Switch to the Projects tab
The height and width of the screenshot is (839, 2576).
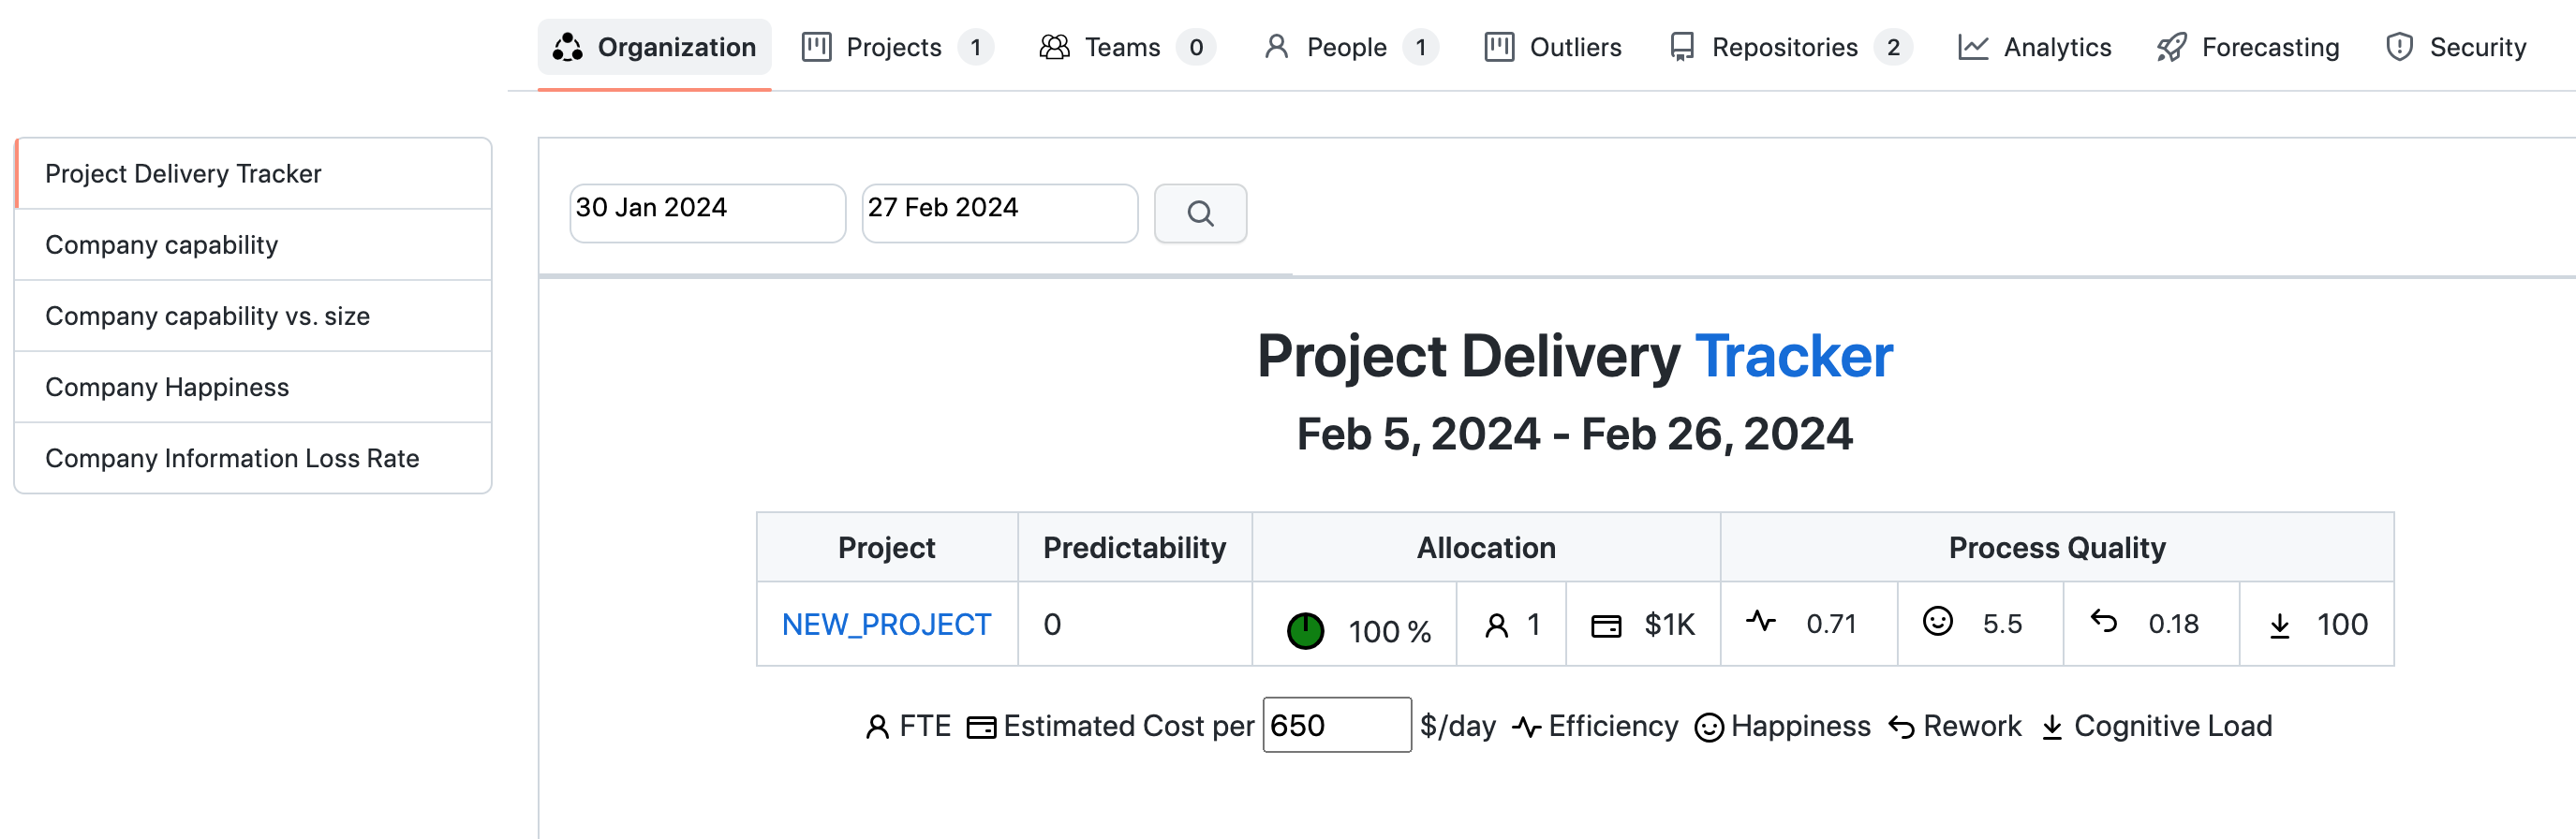(x=897, y=47)
